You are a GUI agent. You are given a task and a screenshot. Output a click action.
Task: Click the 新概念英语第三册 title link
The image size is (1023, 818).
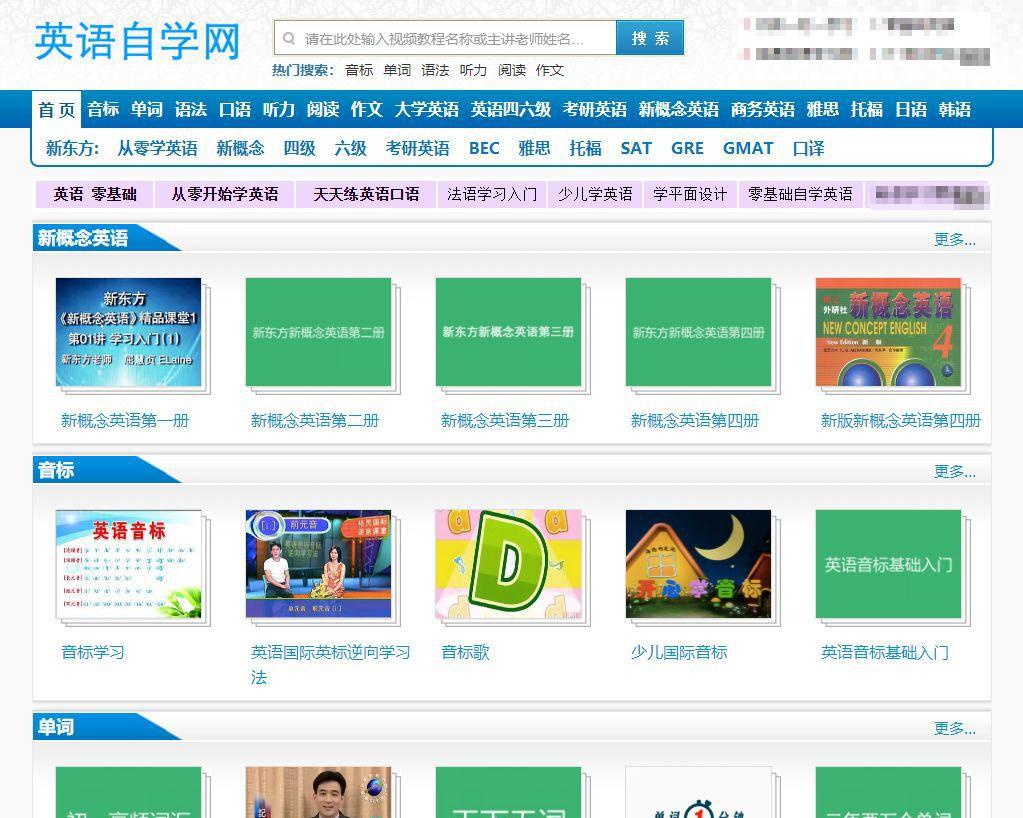(x=505, y=421)
